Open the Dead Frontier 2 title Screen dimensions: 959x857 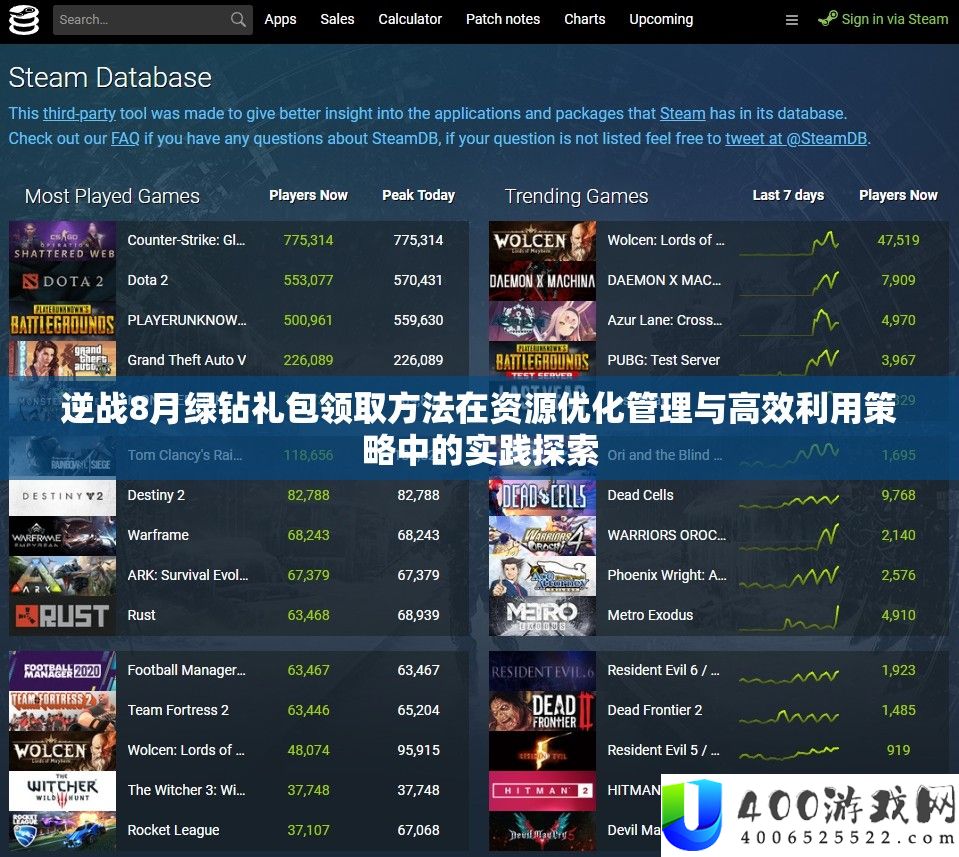[x=654, y=710]
